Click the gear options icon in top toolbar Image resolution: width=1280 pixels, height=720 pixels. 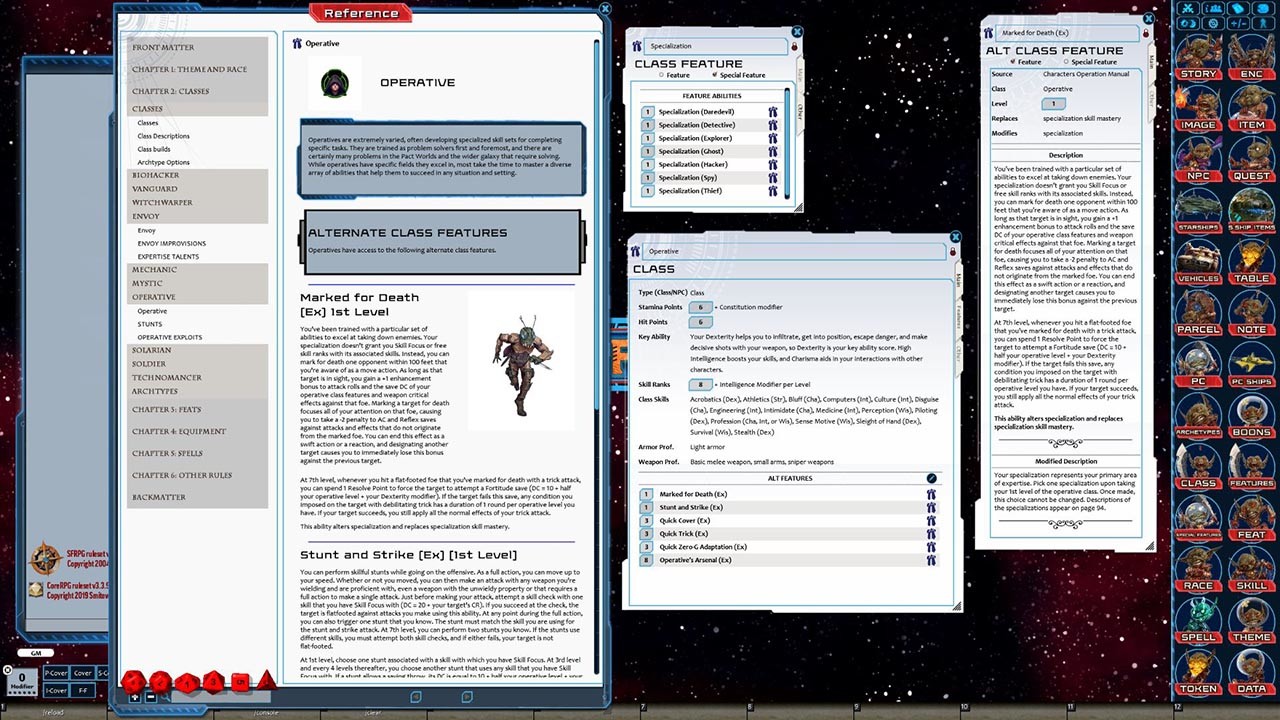coord(1214,22)
